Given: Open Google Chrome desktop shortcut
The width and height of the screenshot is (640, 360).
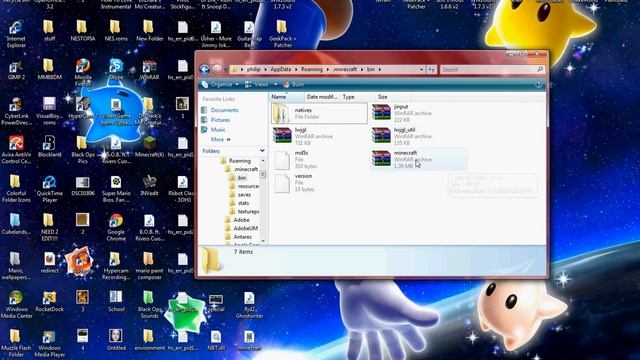Looking at the screenshot, I should coord(116,227).
